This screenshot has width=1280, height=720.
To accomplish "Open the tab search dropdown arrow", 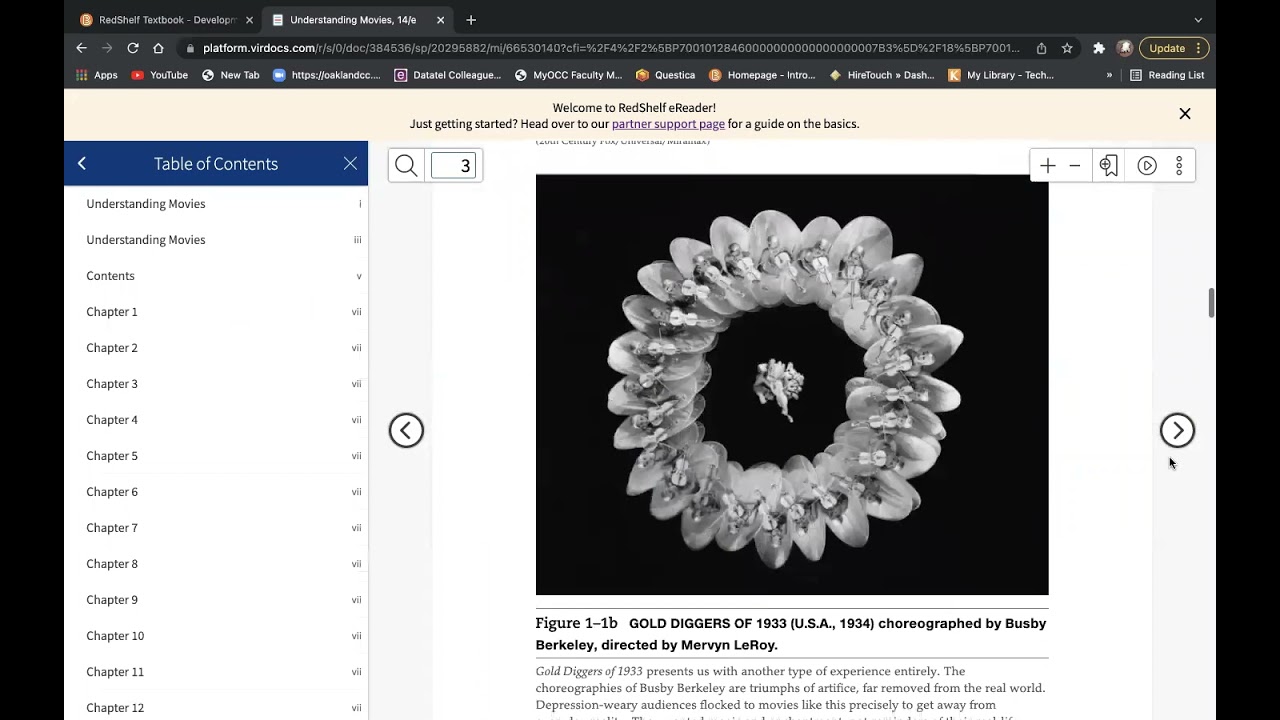I will [x=1198, y=20].
